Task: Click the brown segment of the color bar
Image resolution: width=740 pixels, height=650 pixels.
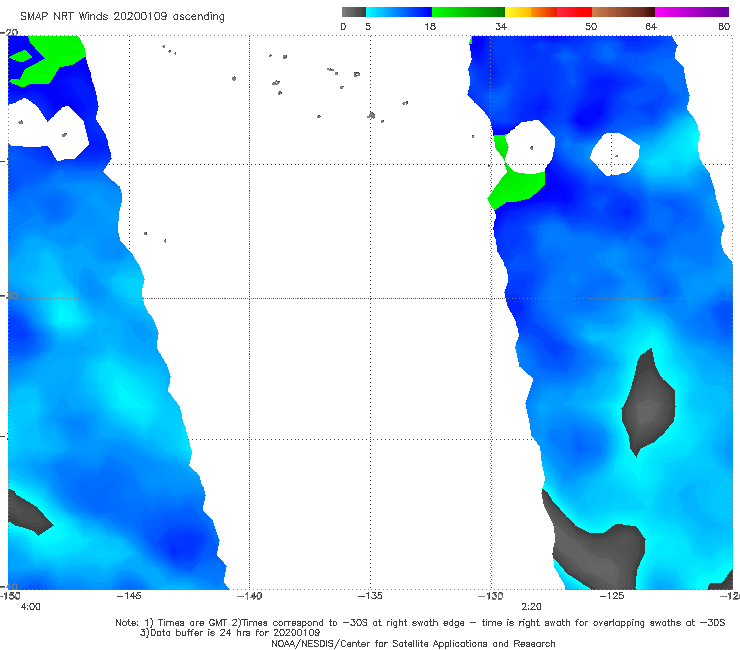Action: click(623, 12)
